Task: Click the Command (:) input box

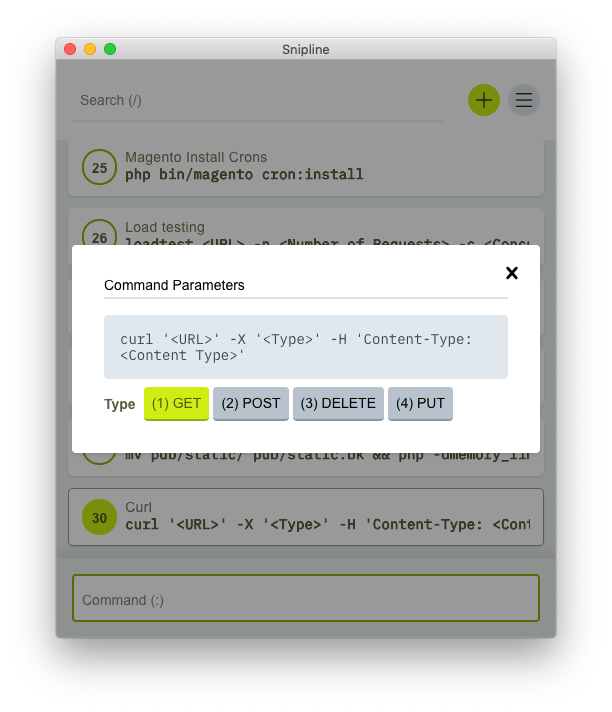Action: tap(306, 598)
